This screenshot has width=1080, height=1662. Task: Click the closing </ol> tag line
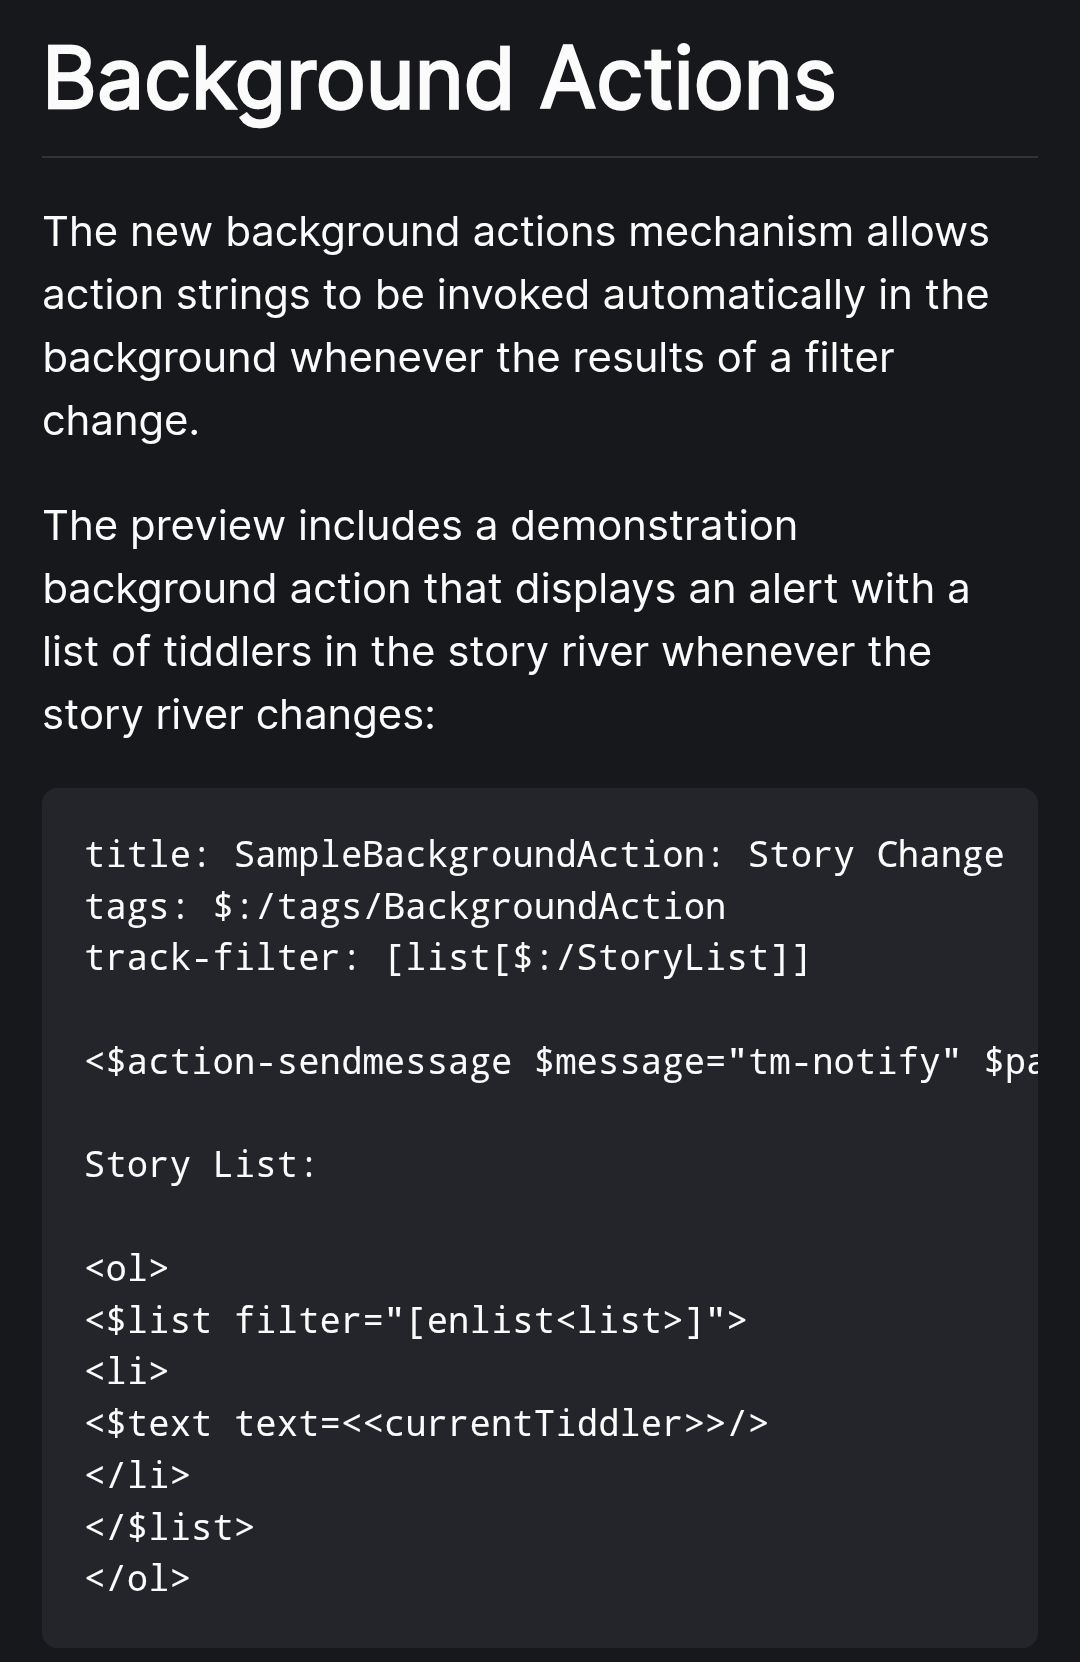(137, 1578)
